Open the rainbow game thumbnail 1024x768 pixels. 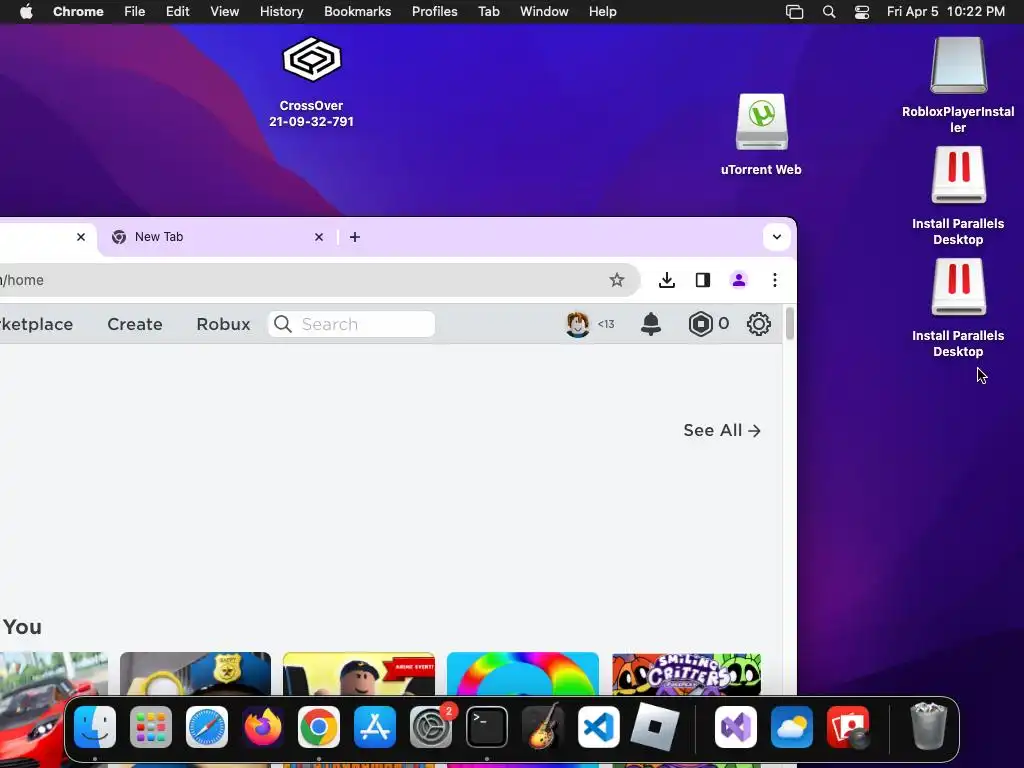pos(522,674)
